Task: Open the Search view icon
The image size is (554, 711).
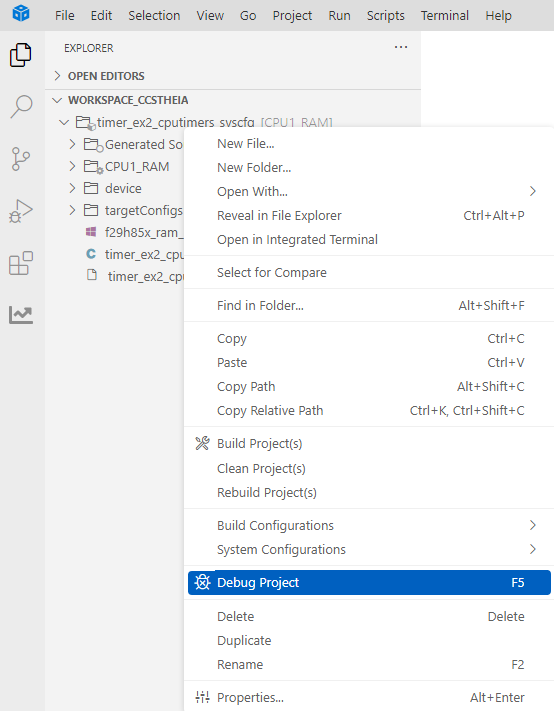Action: 21,107
